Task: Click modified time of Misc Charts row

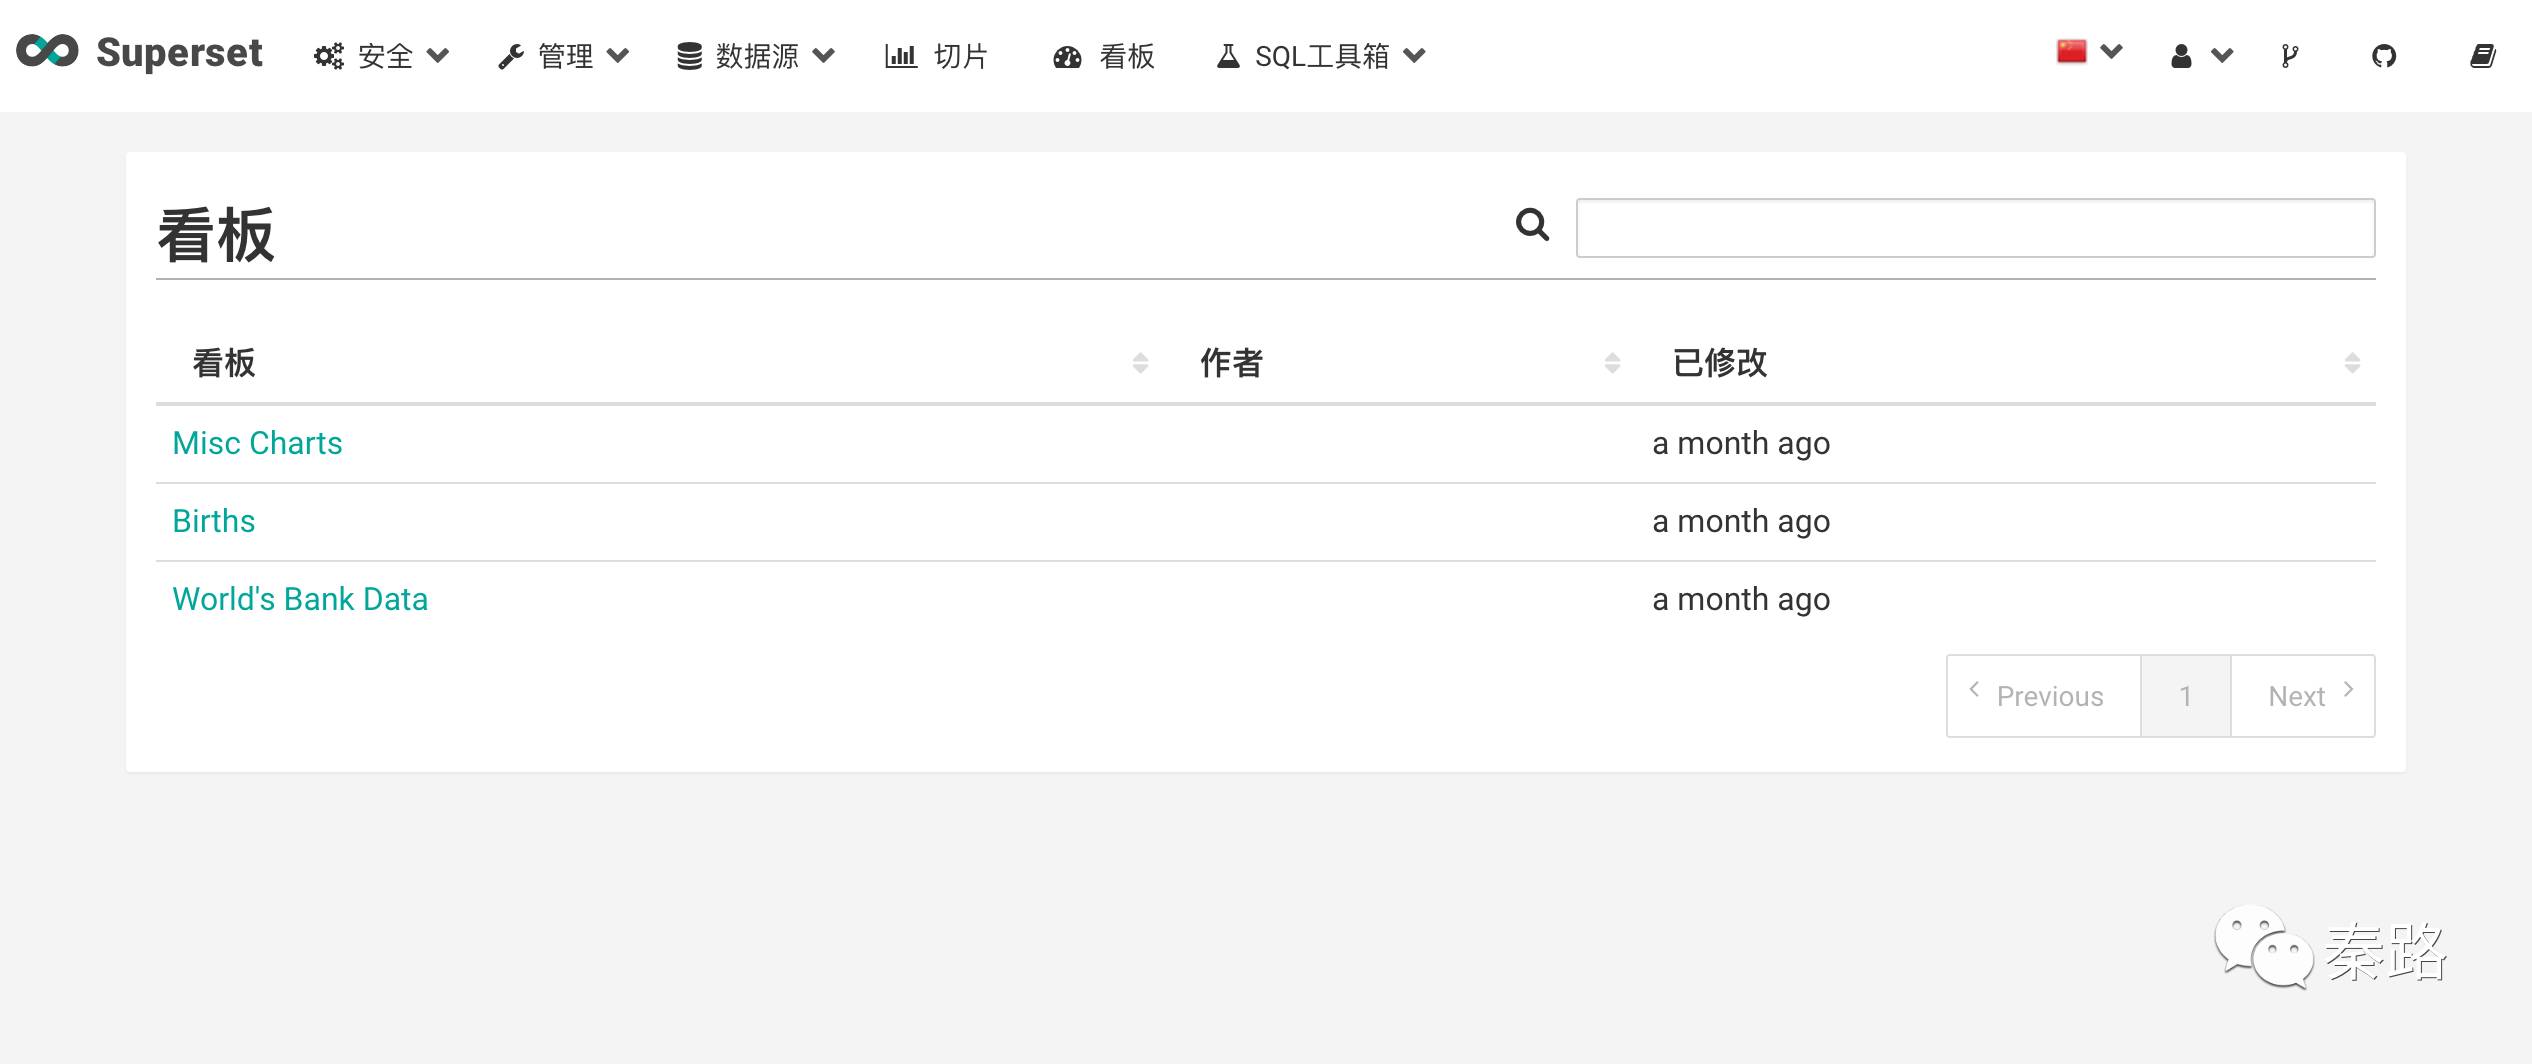Action: [1741, 443]
